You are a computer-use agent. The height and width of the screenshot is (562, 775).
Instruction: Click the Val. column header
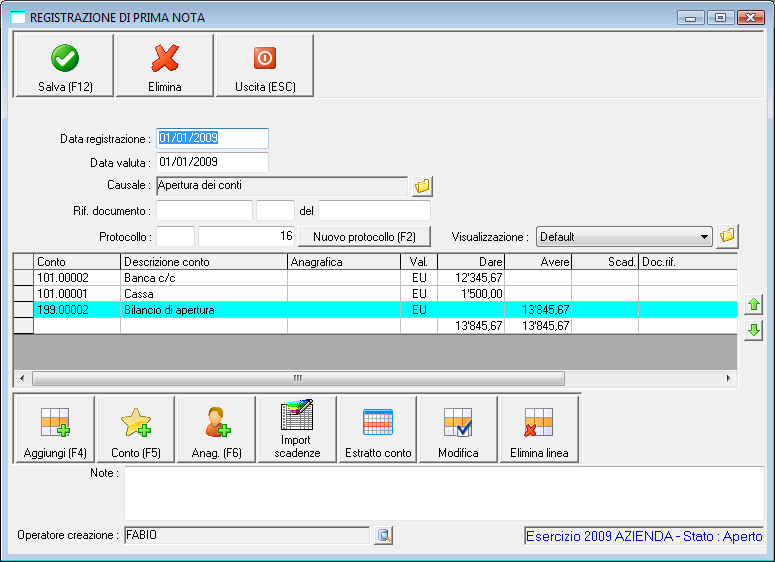[419, 261]
